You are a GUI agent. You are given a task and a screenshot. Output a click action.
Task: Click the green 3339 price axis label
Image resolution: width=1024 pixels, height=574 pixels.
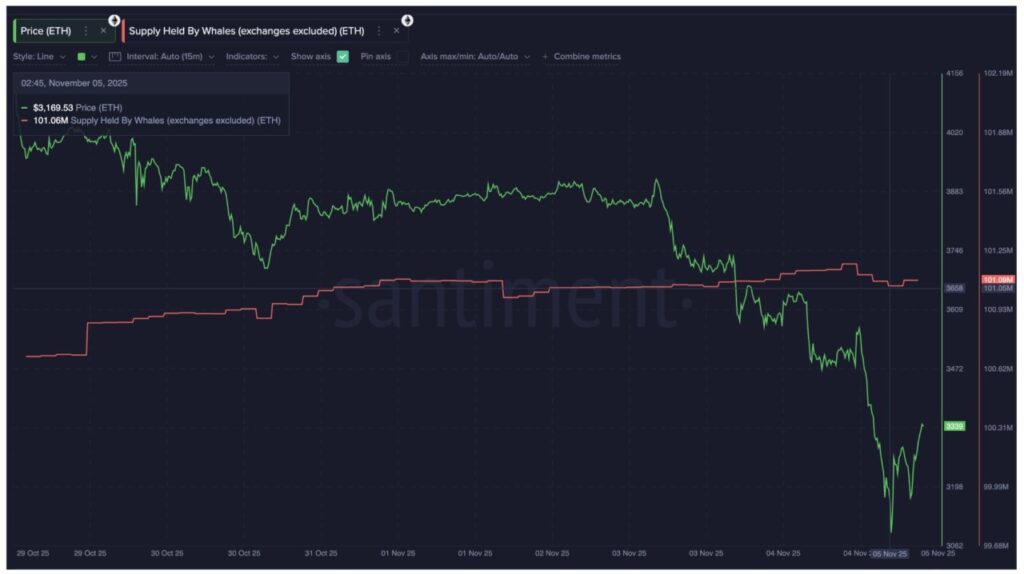(x=954, y=426)
